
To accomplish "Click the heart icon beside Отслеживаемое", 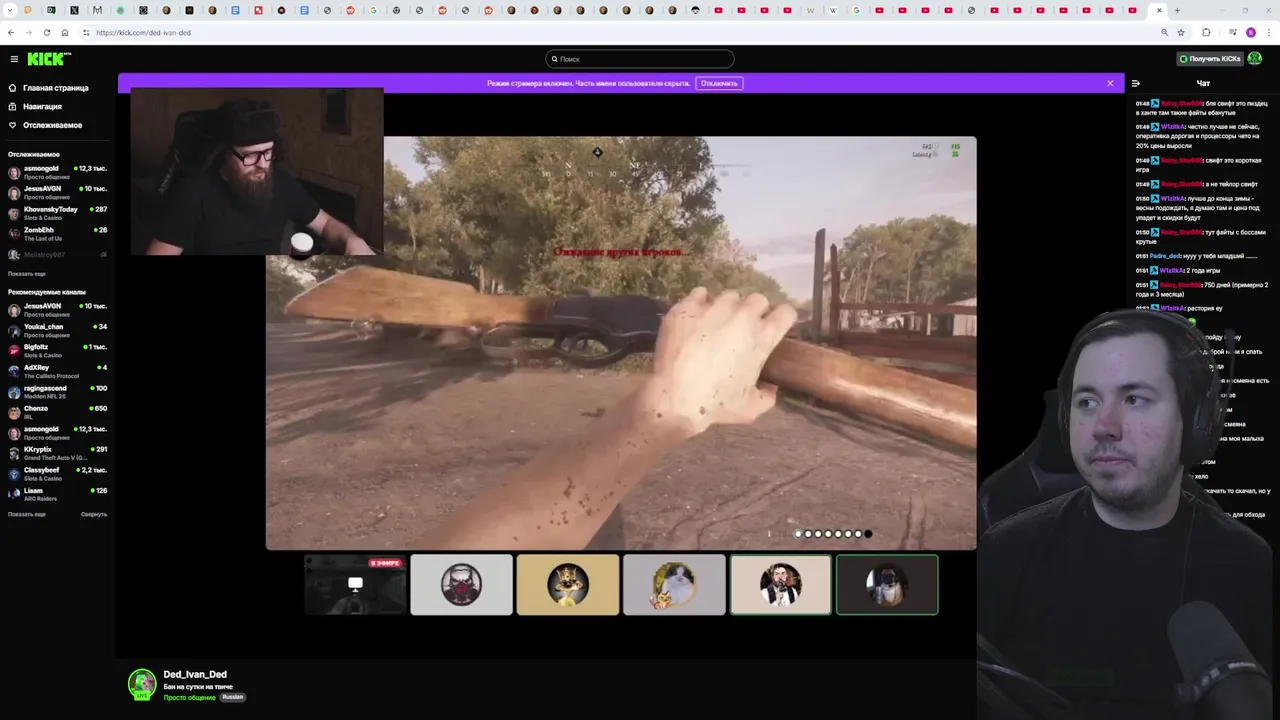I will (x=13, y=125).
